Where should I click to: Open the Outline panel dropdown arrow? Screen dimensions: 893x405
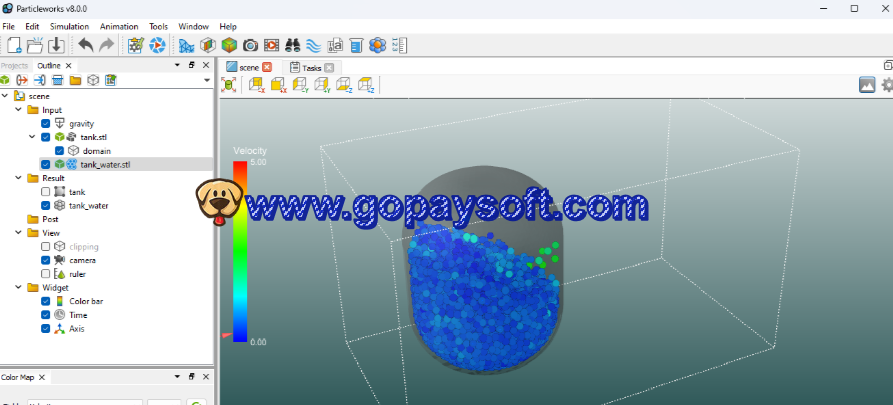point(177,66)
